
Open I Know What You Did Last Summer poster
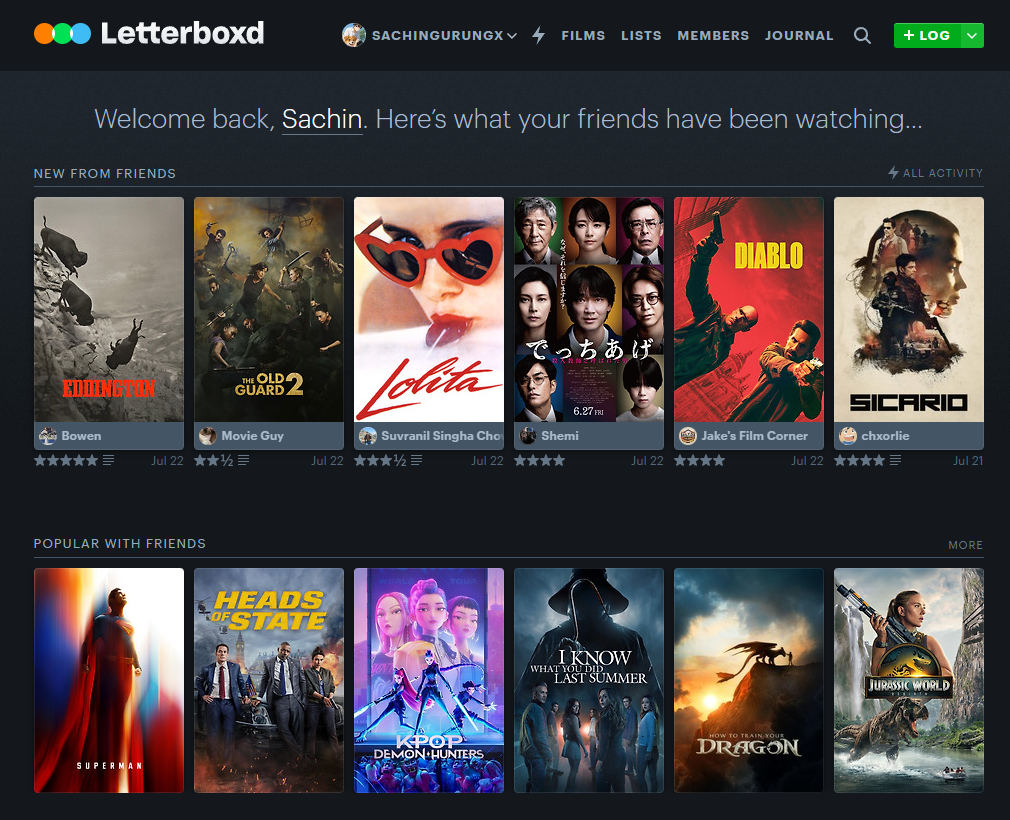tap(589, 680)
